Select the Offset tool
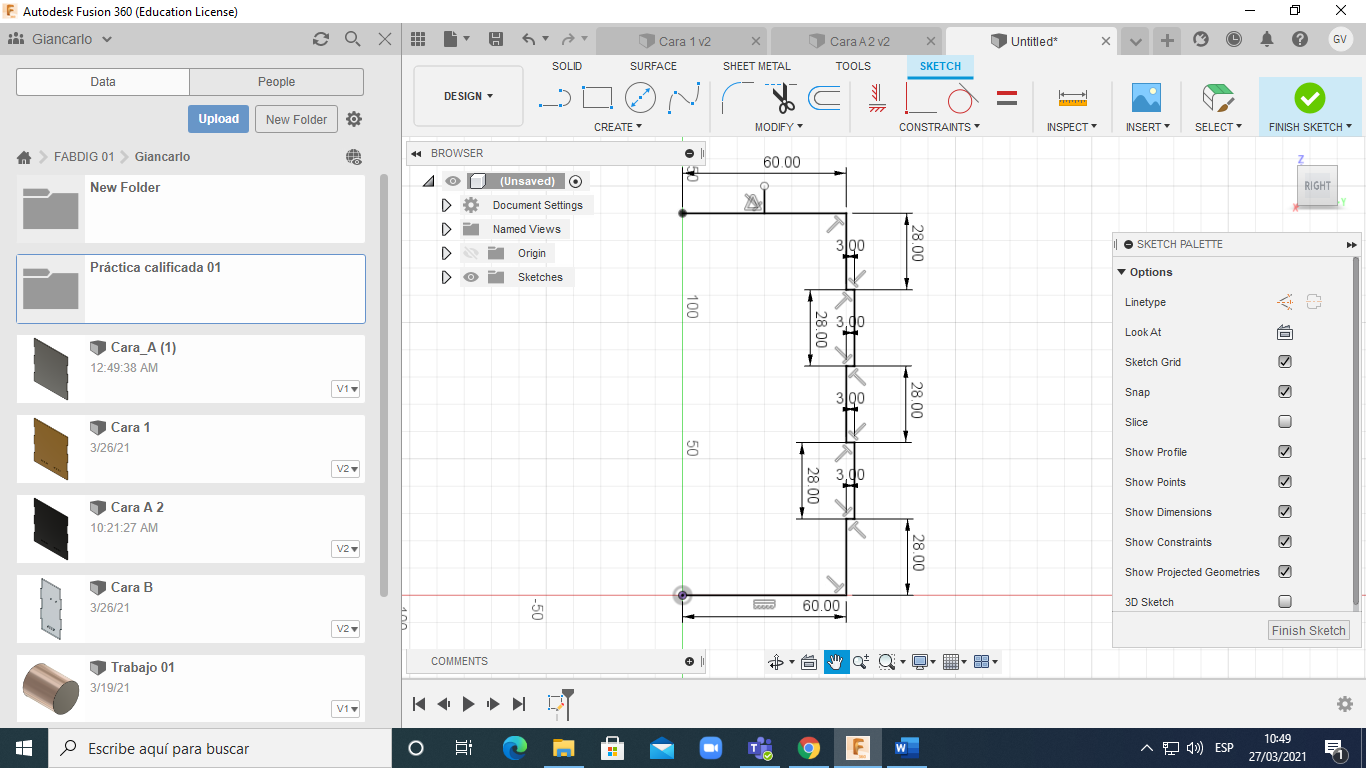This screenshot has height=768, width=1366. pos(824,98)
